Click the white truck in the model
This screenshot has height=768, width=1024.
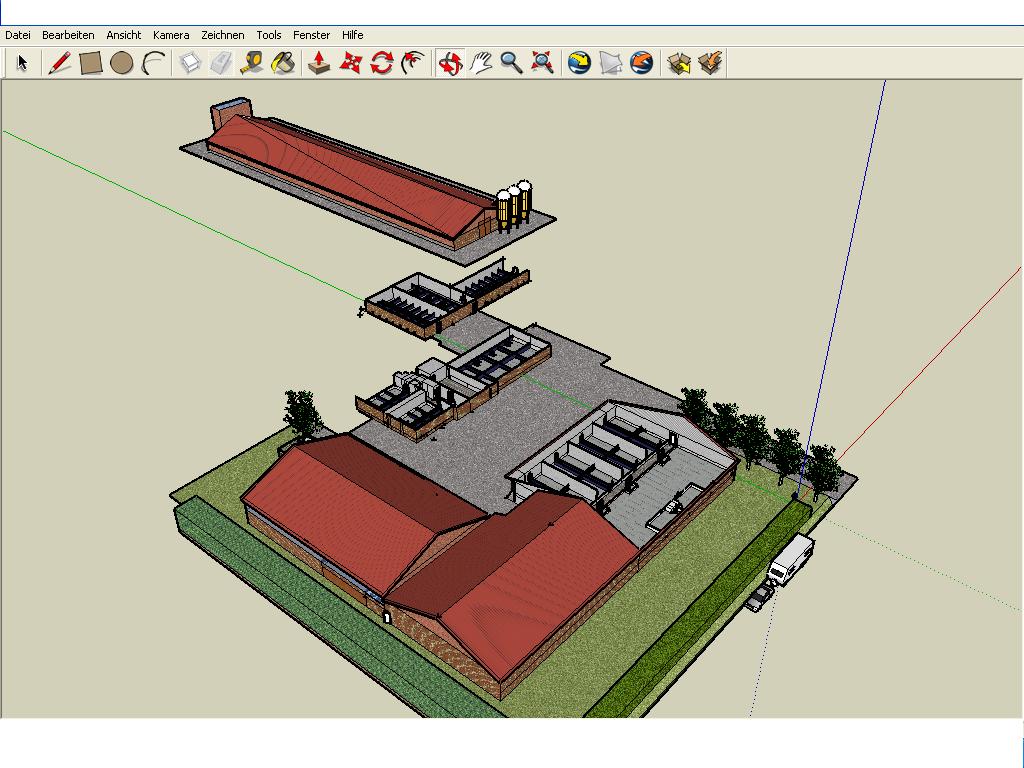(791, 559)
